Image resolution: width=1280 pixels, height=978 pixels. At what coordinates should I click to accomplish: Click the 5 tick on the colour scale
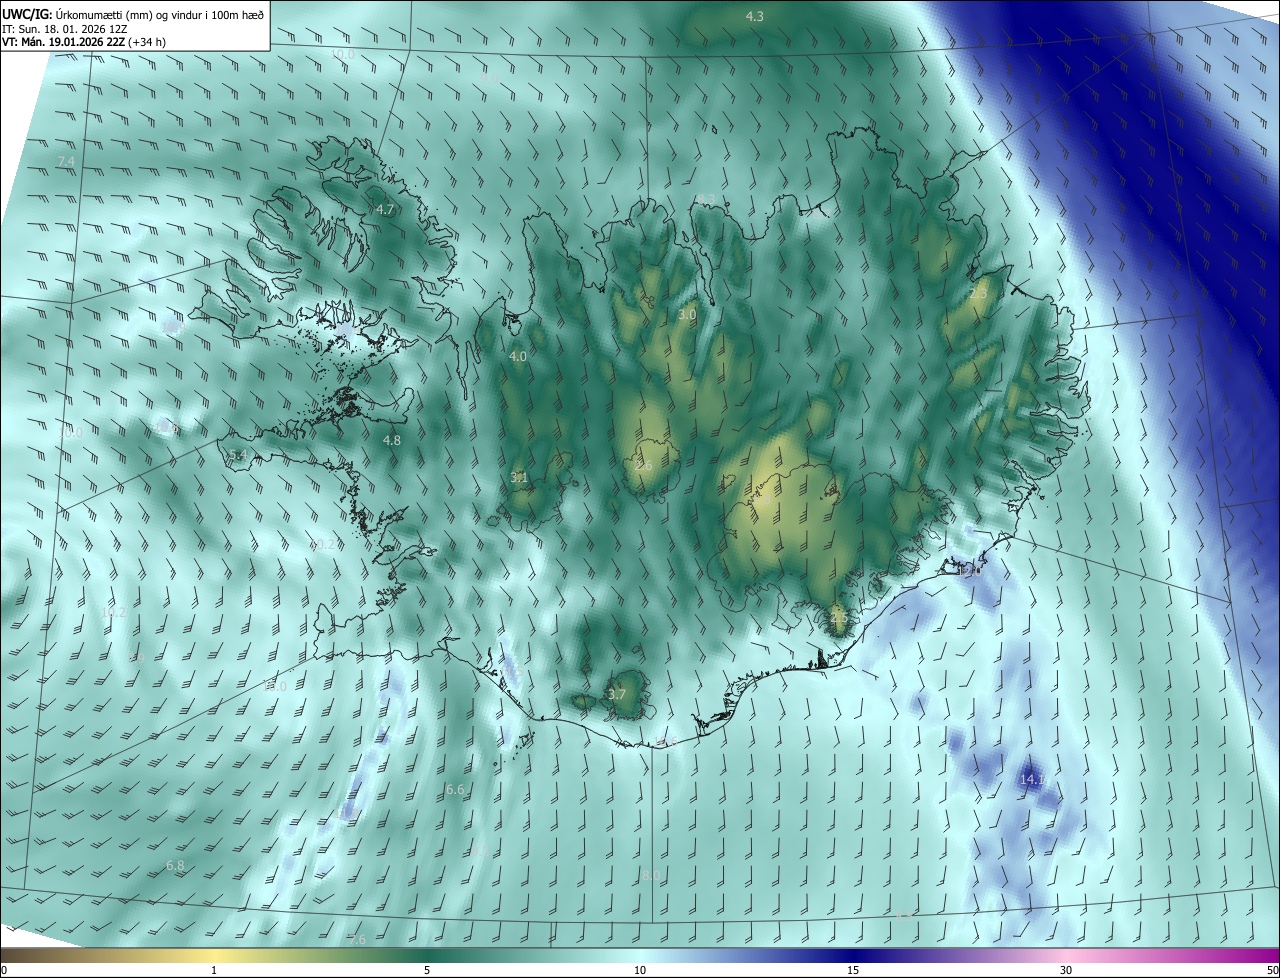(x=427, y=971)
